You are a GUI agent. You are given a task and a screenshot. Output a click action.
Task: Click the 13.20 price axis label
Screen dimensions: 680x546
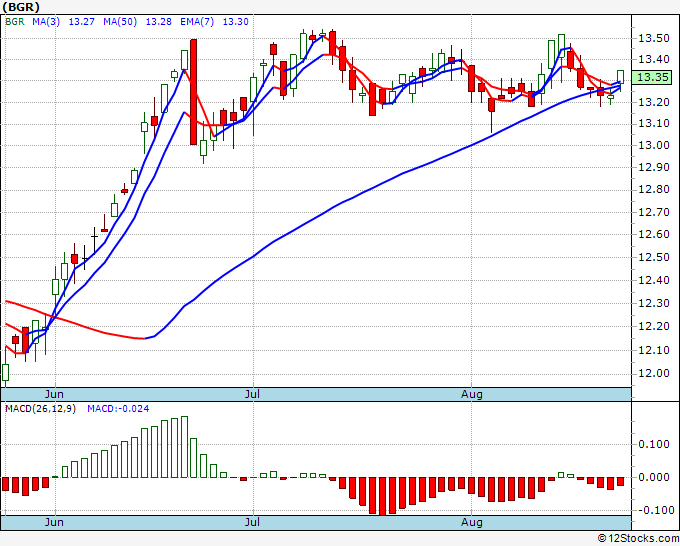coord(654,102)
